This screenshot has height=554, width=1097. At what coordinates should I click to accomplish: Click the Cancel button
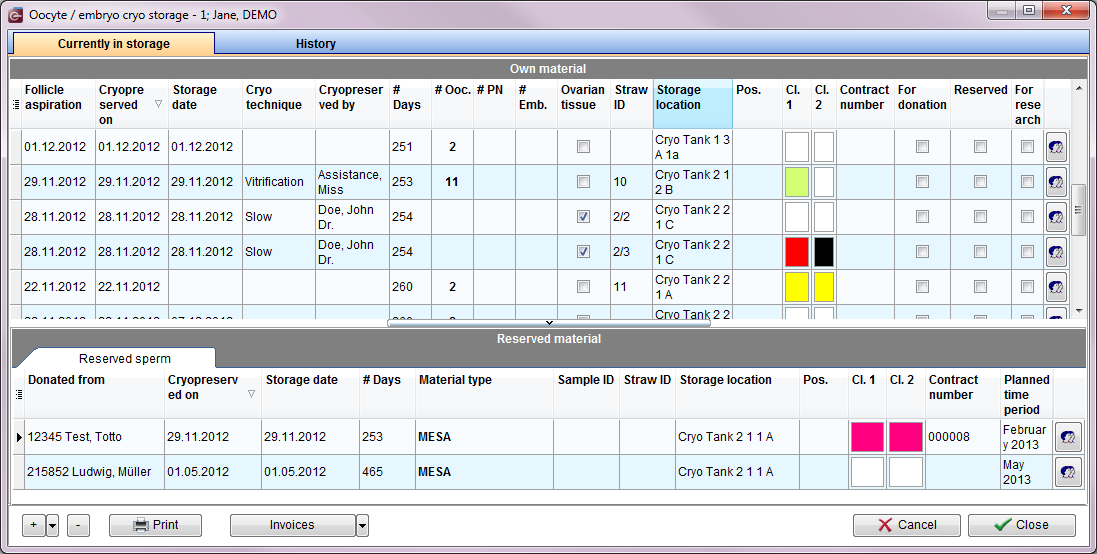[907, 525]
